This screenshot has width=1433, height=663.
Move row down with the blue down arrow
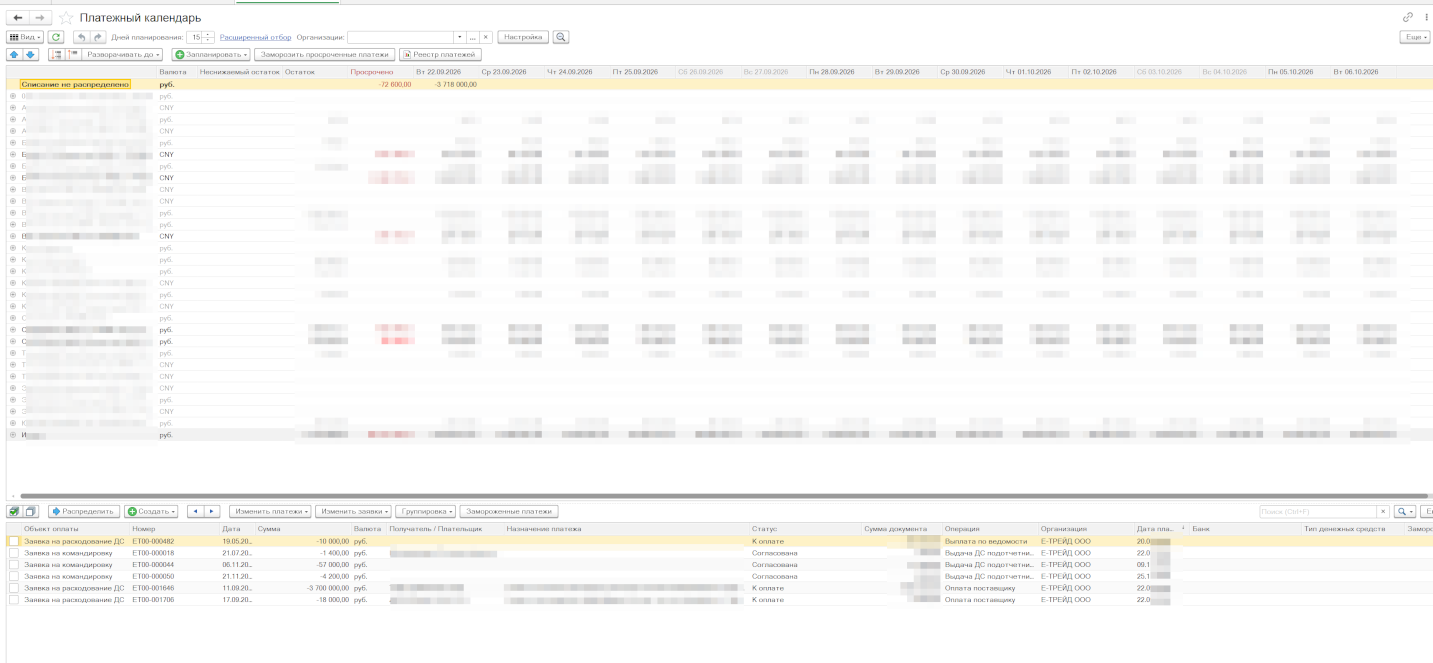coord(30,54)
